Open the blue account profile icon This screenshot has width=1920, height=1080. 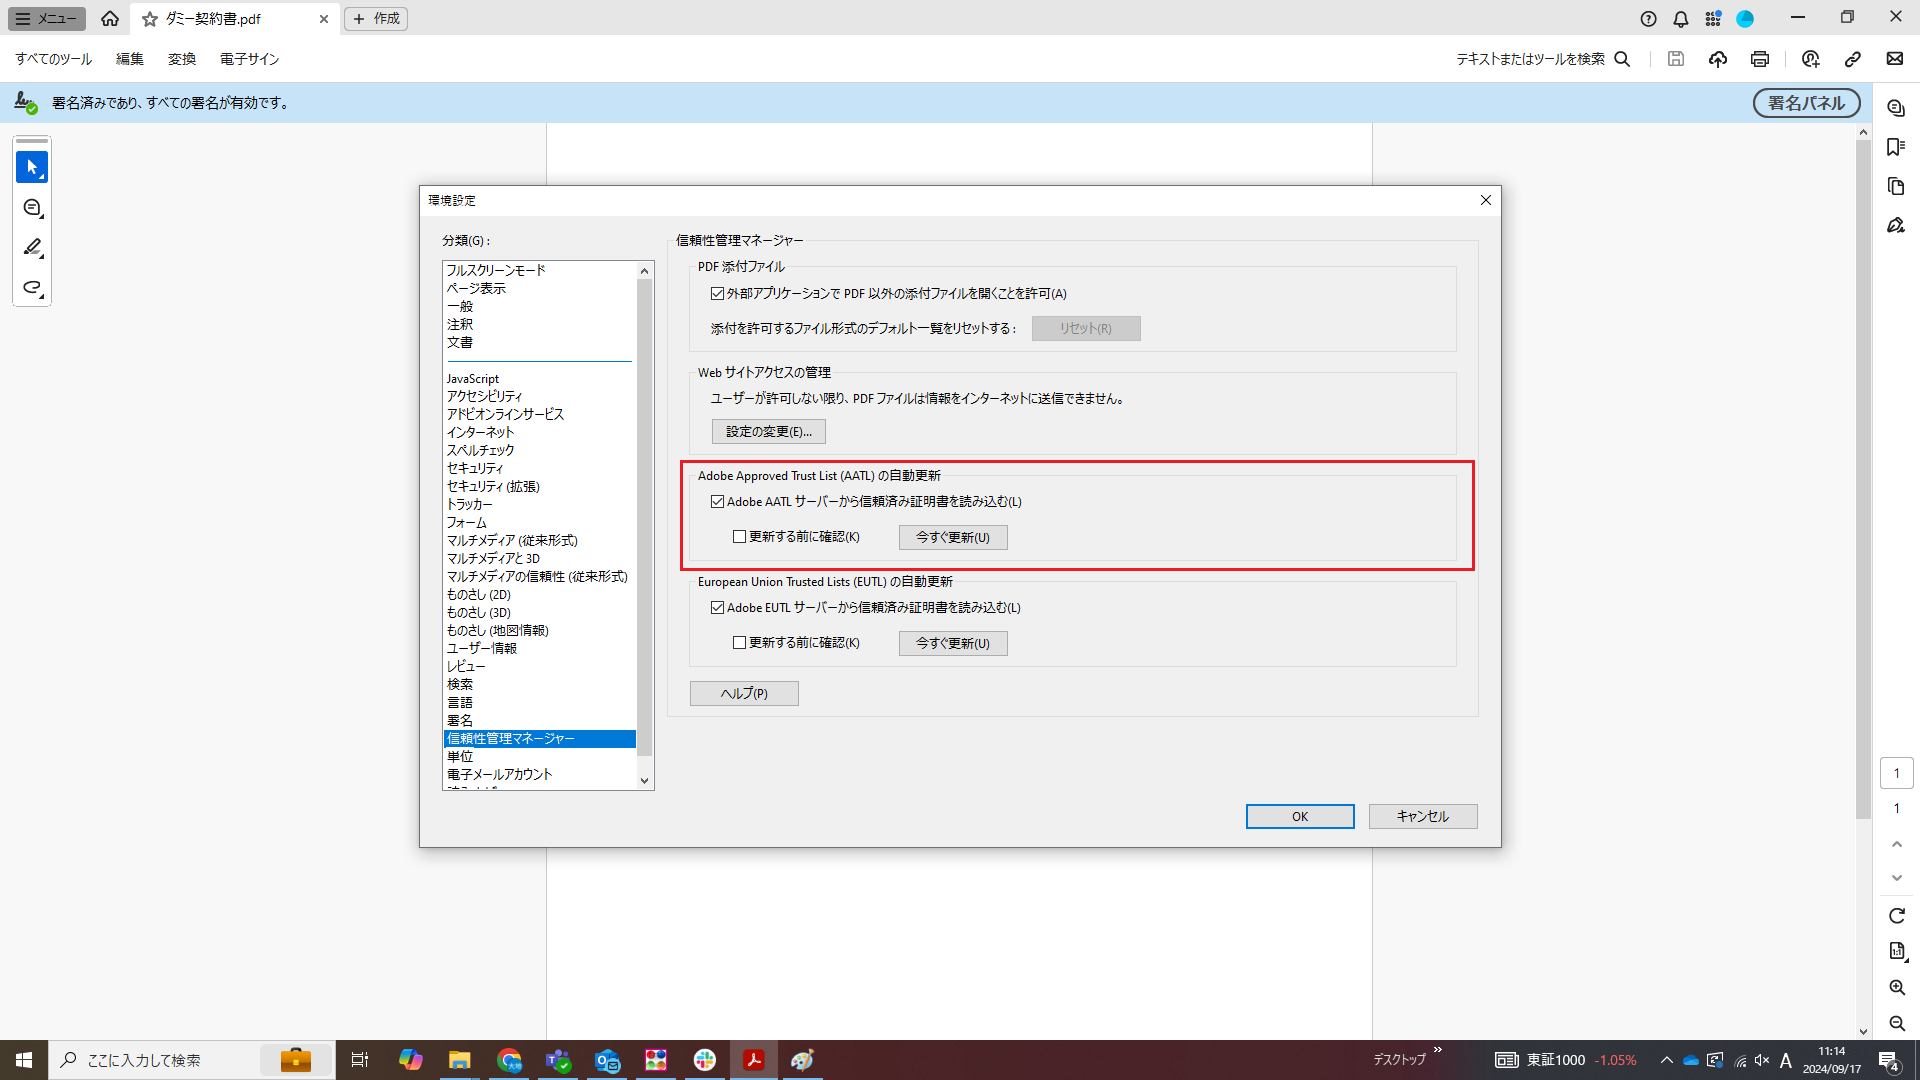1745,19
